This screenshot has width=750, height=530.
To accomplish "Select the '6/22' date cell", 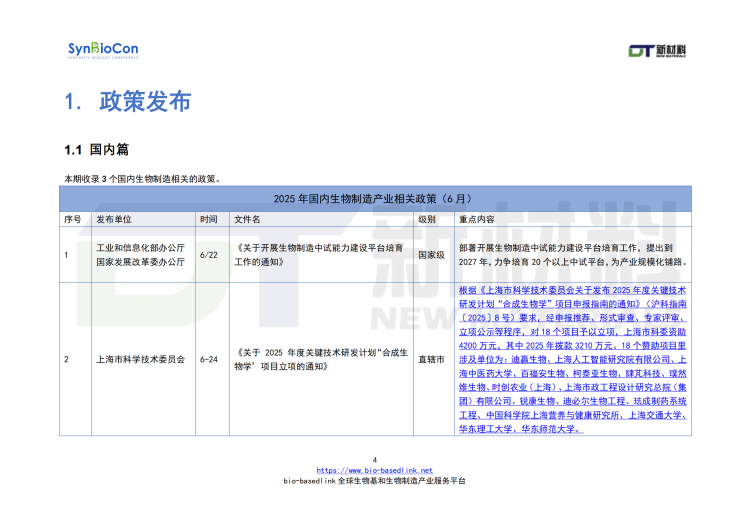I will pos(208,255).
